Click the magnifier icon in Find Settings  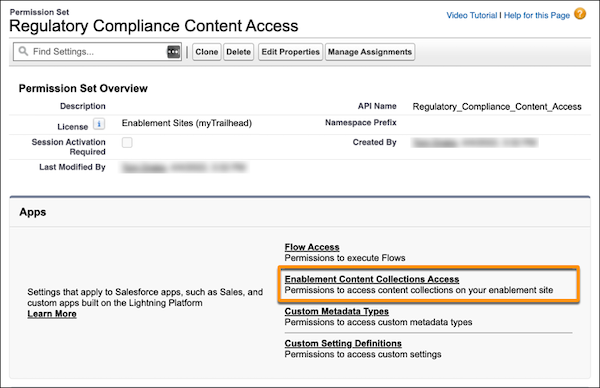[x=23, y=51]
